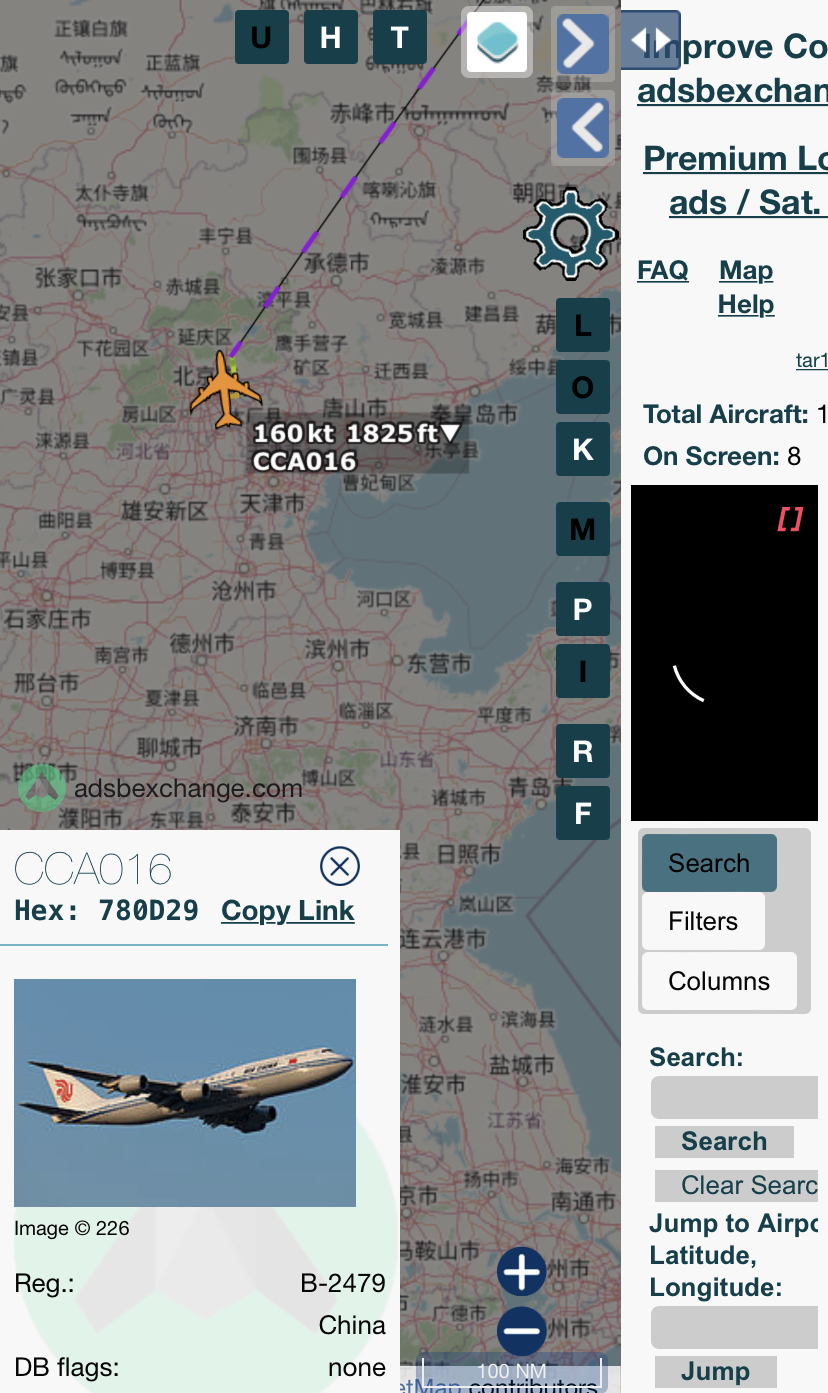Toggle sidebar with double-arrow icon
This screenshot has width=828, height=1393.
point(651,40)
